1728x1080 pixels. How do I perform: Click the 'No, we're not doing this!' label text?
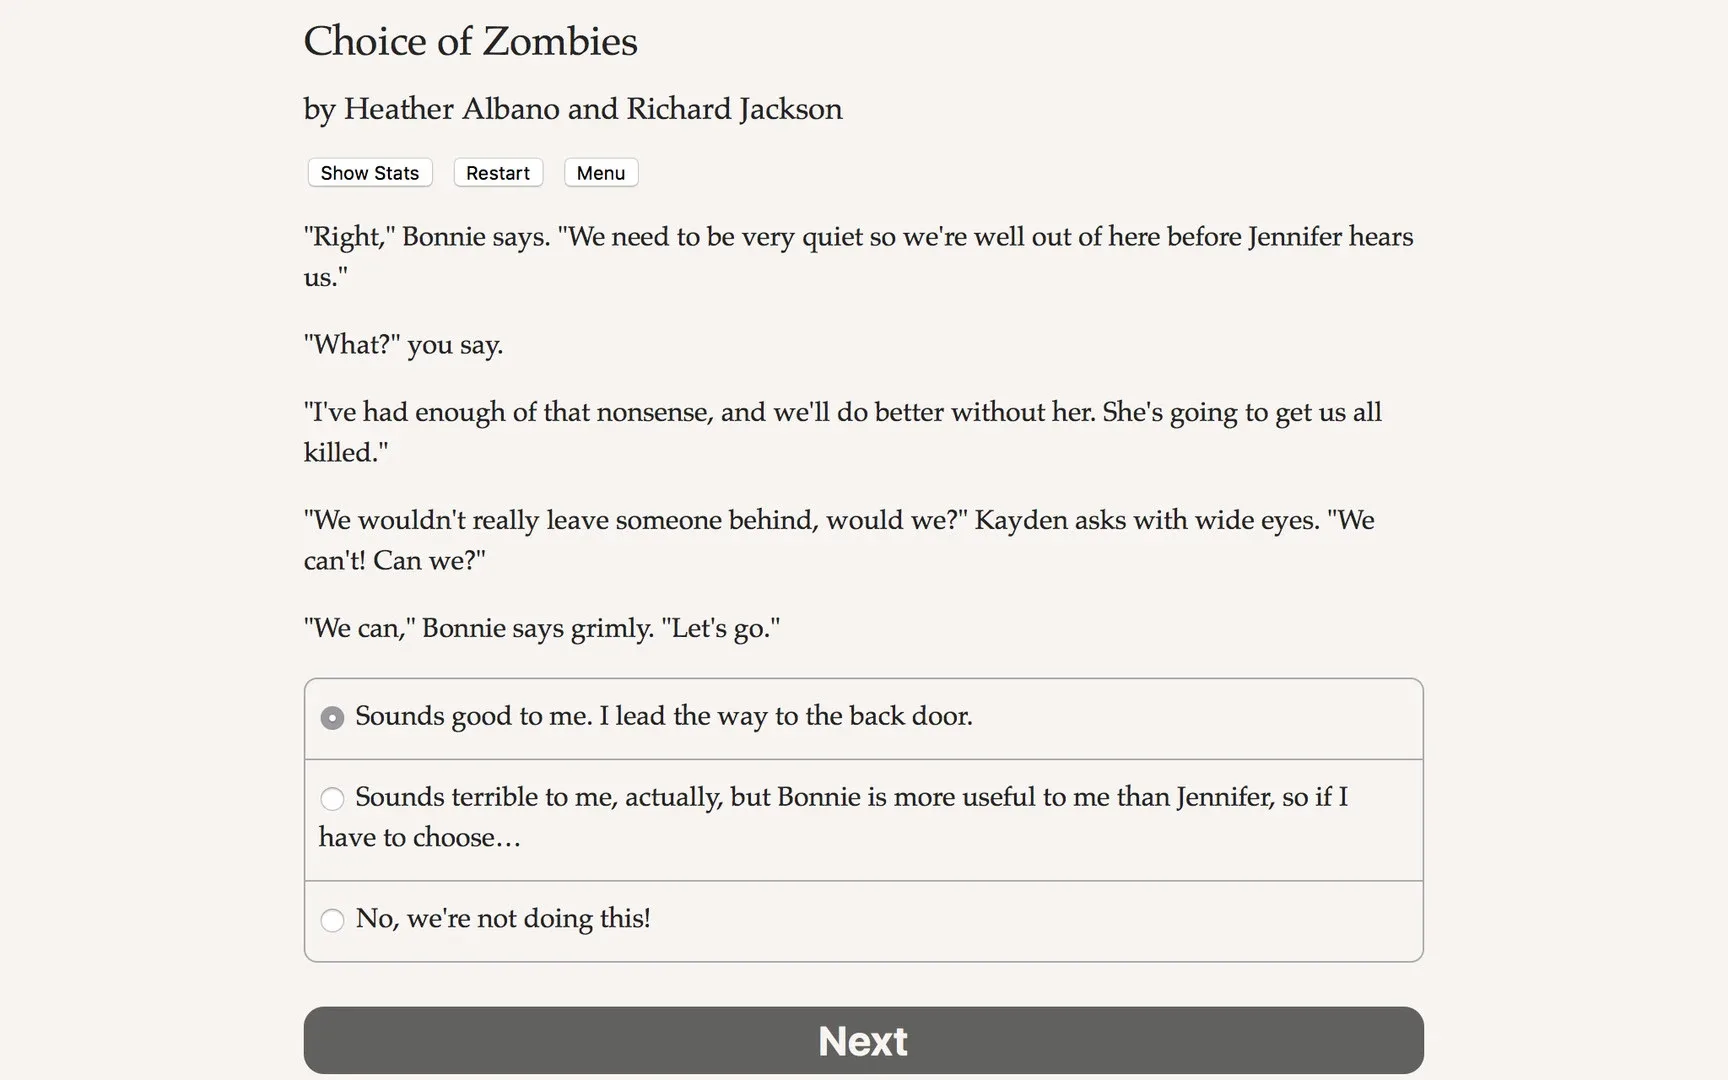(503, 918)
